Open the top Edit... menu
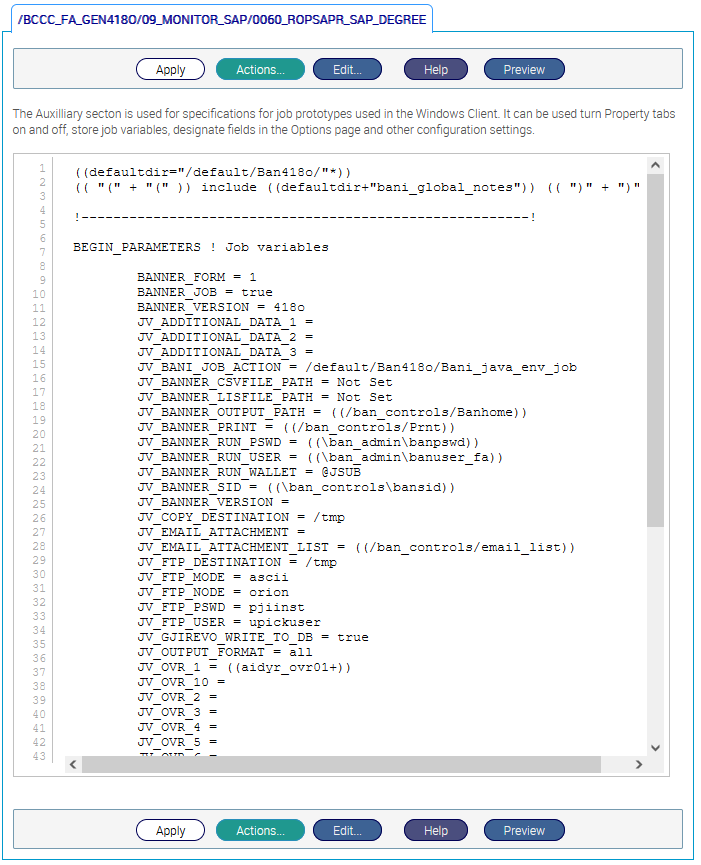 point(347,70)
